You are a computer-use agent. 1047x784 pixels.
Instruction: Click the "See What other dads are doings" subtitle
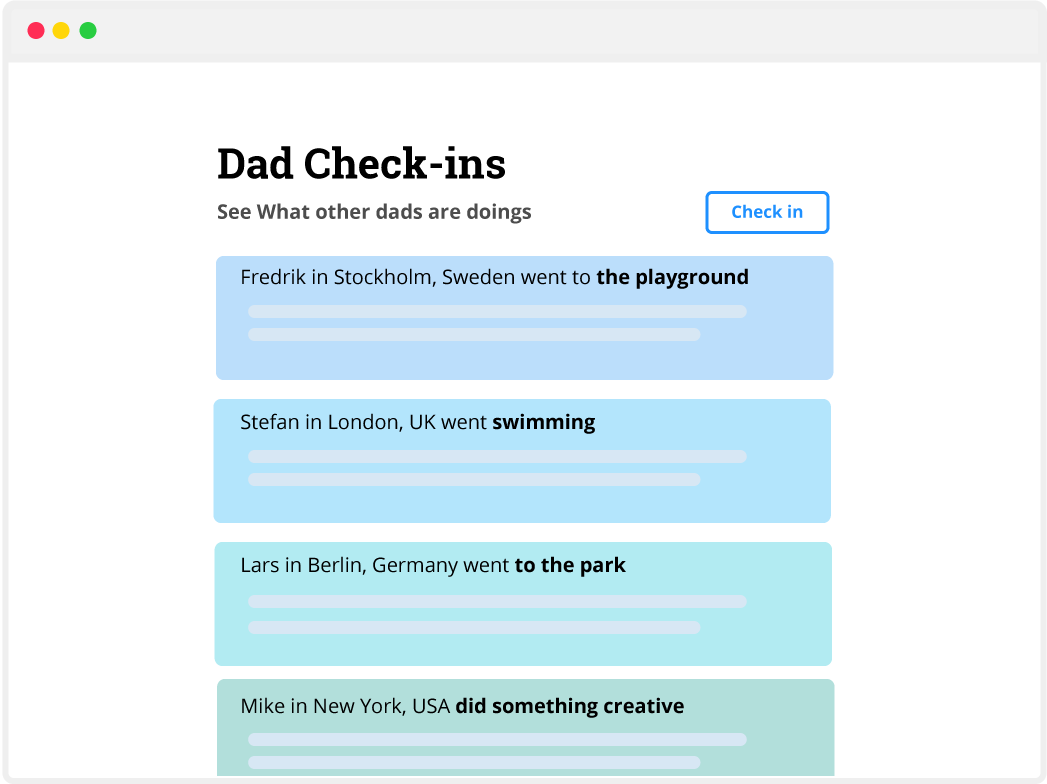374,212
